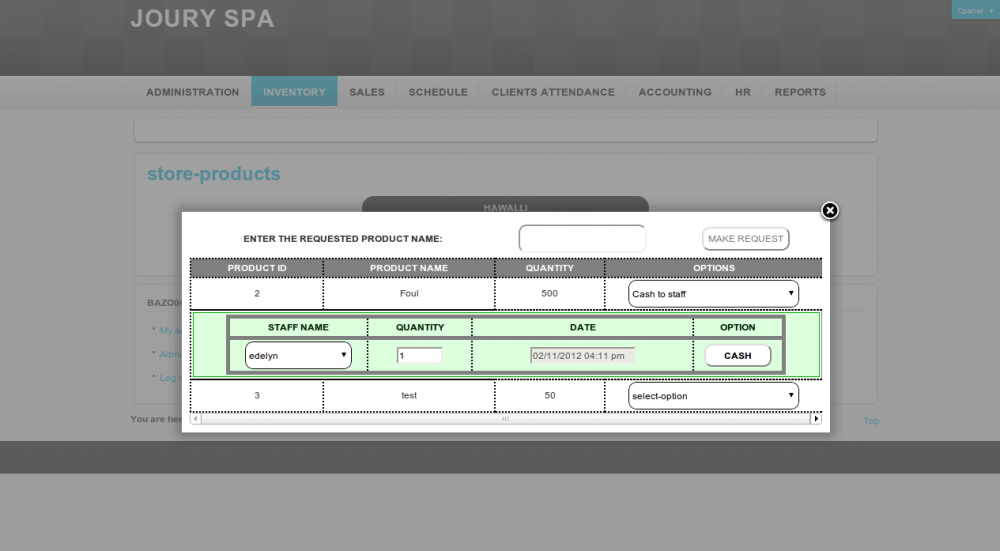This screenshot has width=1000, height=551.
Task: Click the Cpanel toggle in corner
Action: tap(975, 10)
